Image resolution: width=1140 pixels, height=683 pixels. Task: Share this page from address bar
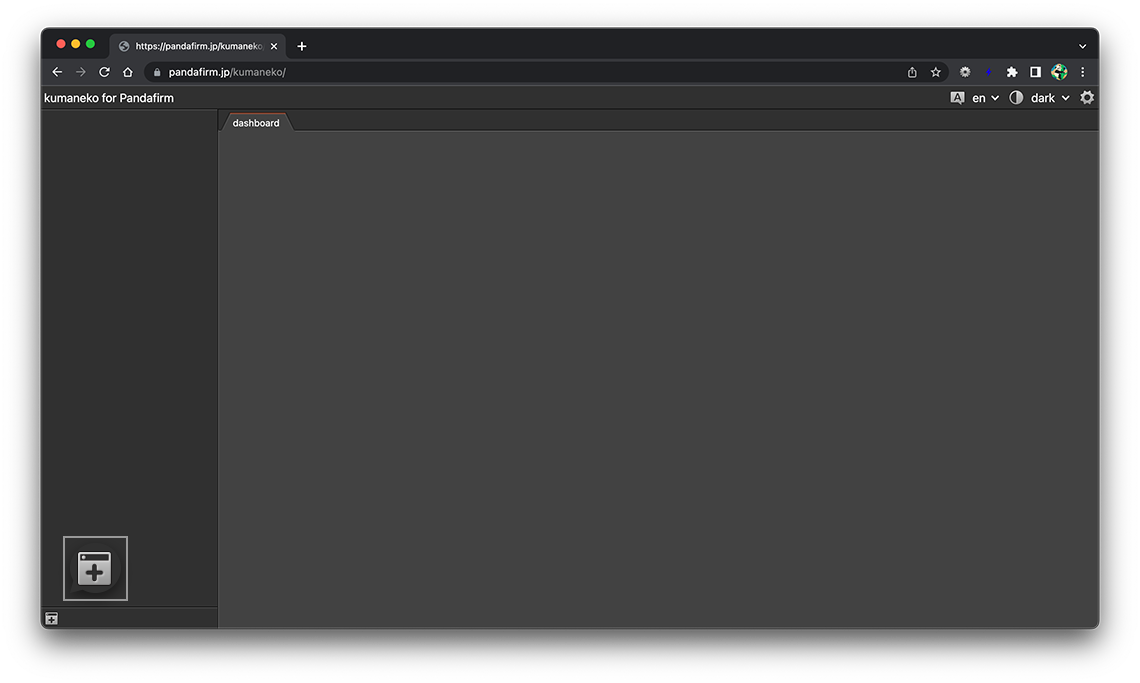click(912, 72)
